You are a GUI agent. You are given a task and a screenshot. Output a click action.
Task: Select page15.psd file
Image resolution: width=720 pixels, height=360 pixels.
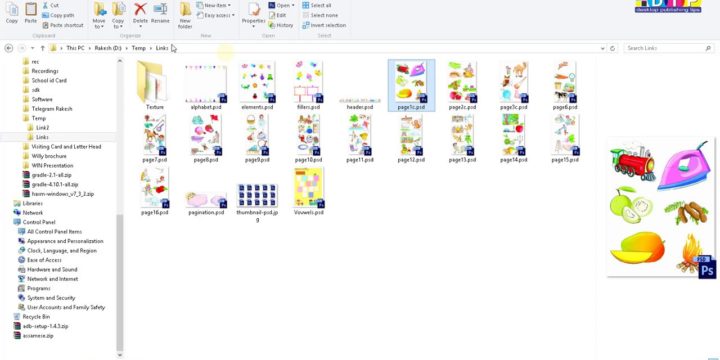pyautogui.click(x=565, y=138)
